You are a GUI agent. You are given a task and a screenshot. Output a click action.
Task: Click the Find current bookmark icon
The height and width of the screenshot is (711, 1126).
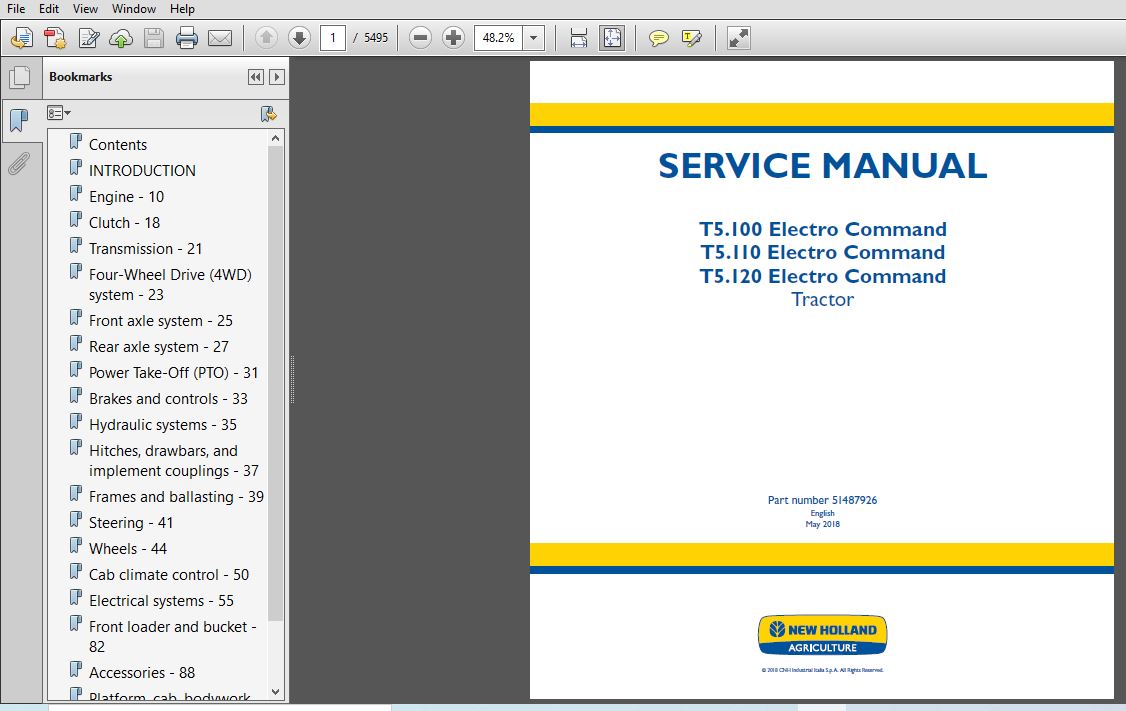pyautogui.click(x=269, y=113)
